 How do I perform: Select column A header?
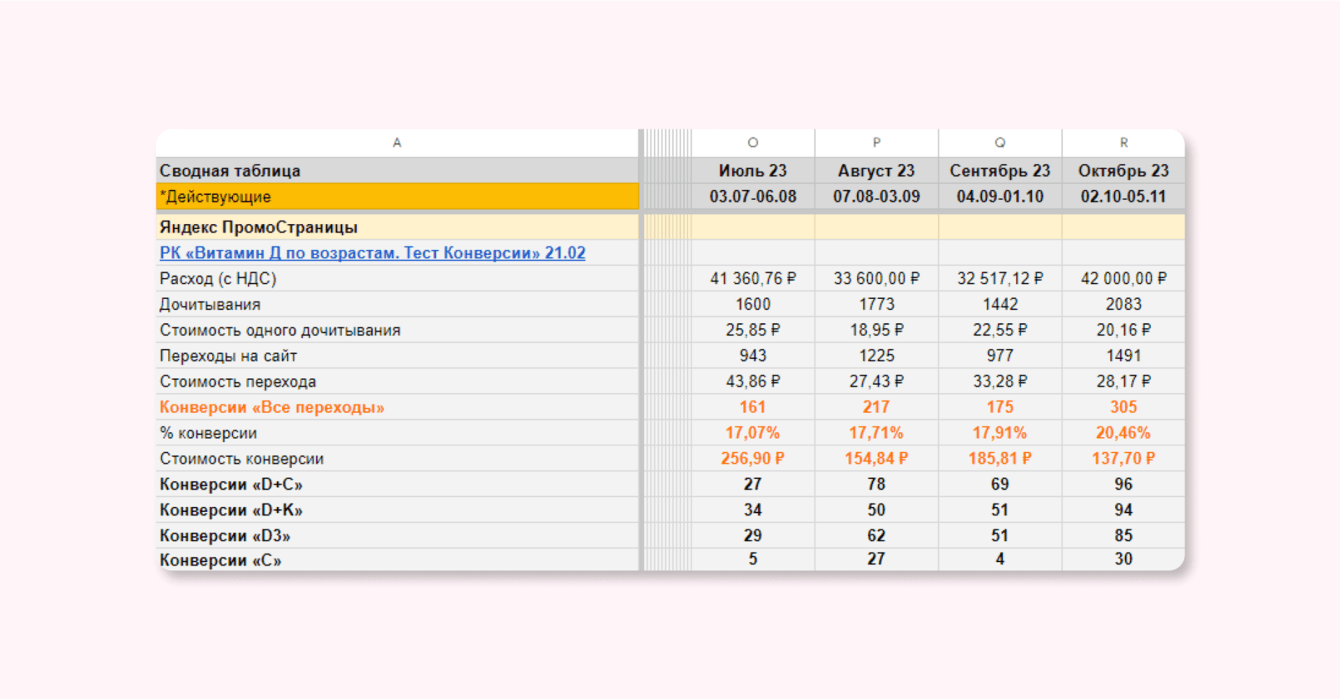(x=397, y=143)
